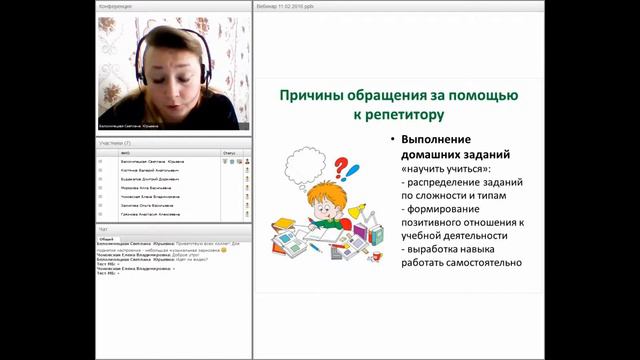Click smiley emoji in chat message

224,250
